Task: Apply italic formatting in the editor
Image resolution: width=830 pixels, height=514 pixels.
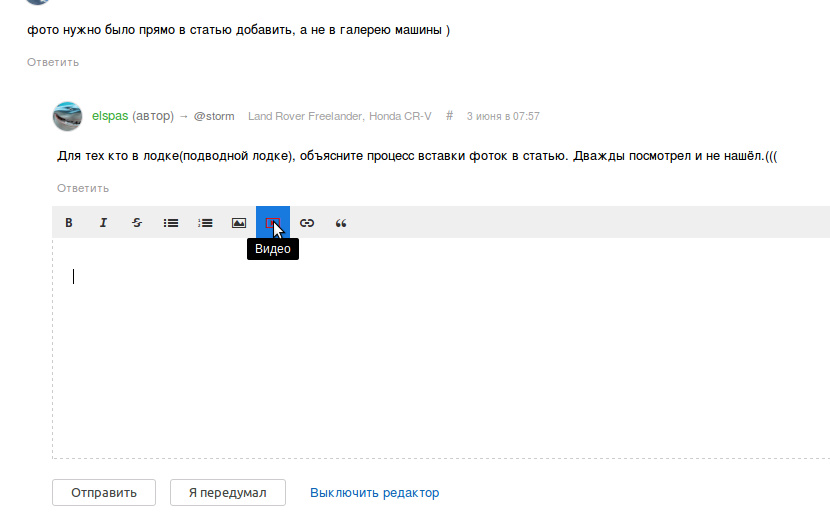Action: pyautogui.click(x=103, y=223)
